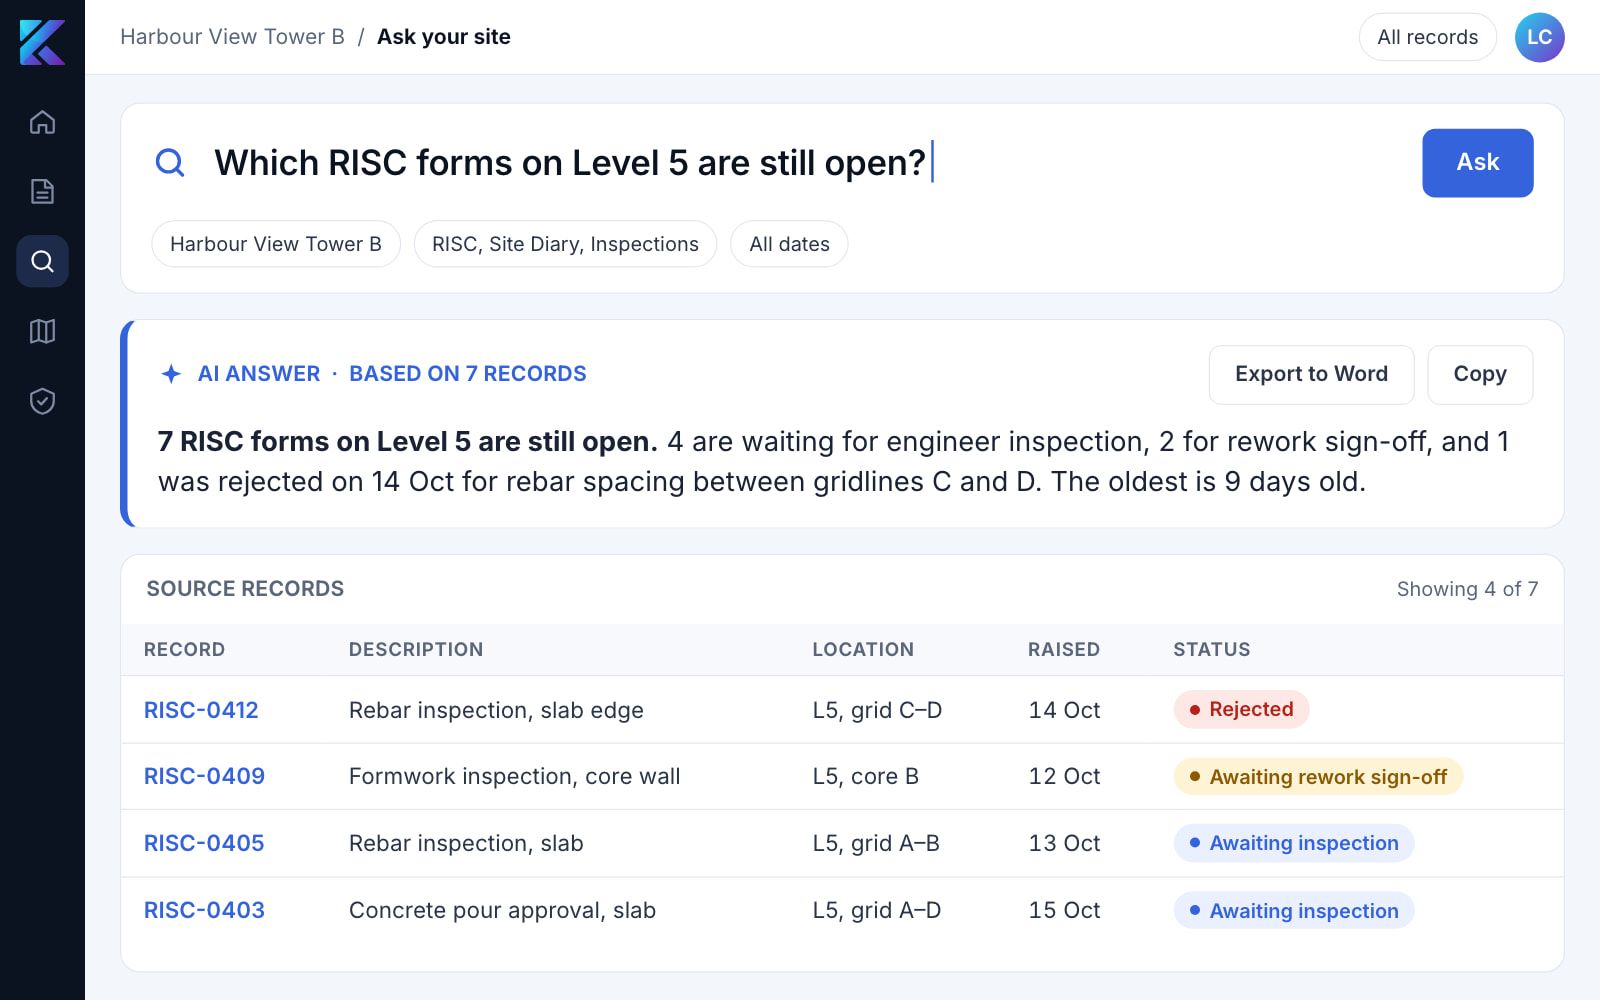The height and width of the screenshot is (1000, 1600).
Task: Click the Status column header
Action: (x=1211, y=650)
